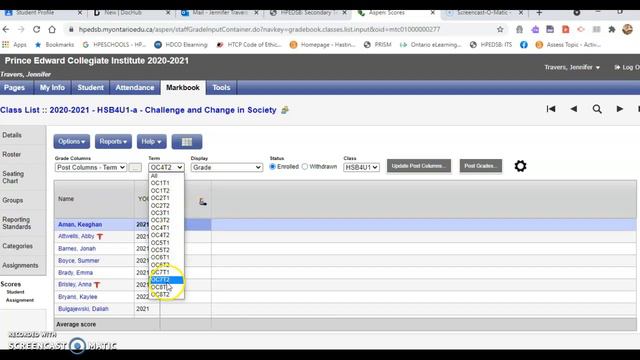Viewport: 640px width, 360px height.
Task: Go to next record arrow
Action: pyautogui.click(x=620, y=109)
